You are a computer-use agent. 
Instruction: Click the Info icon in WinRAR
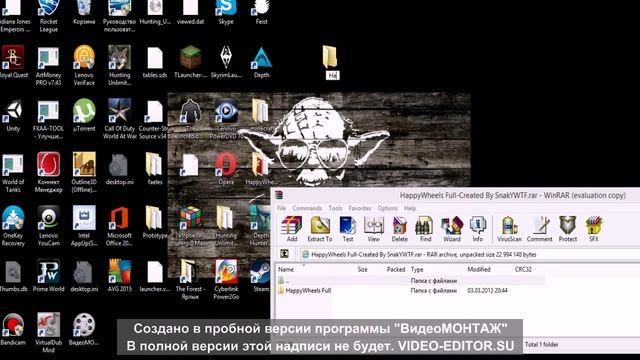(x=478, y=229)
